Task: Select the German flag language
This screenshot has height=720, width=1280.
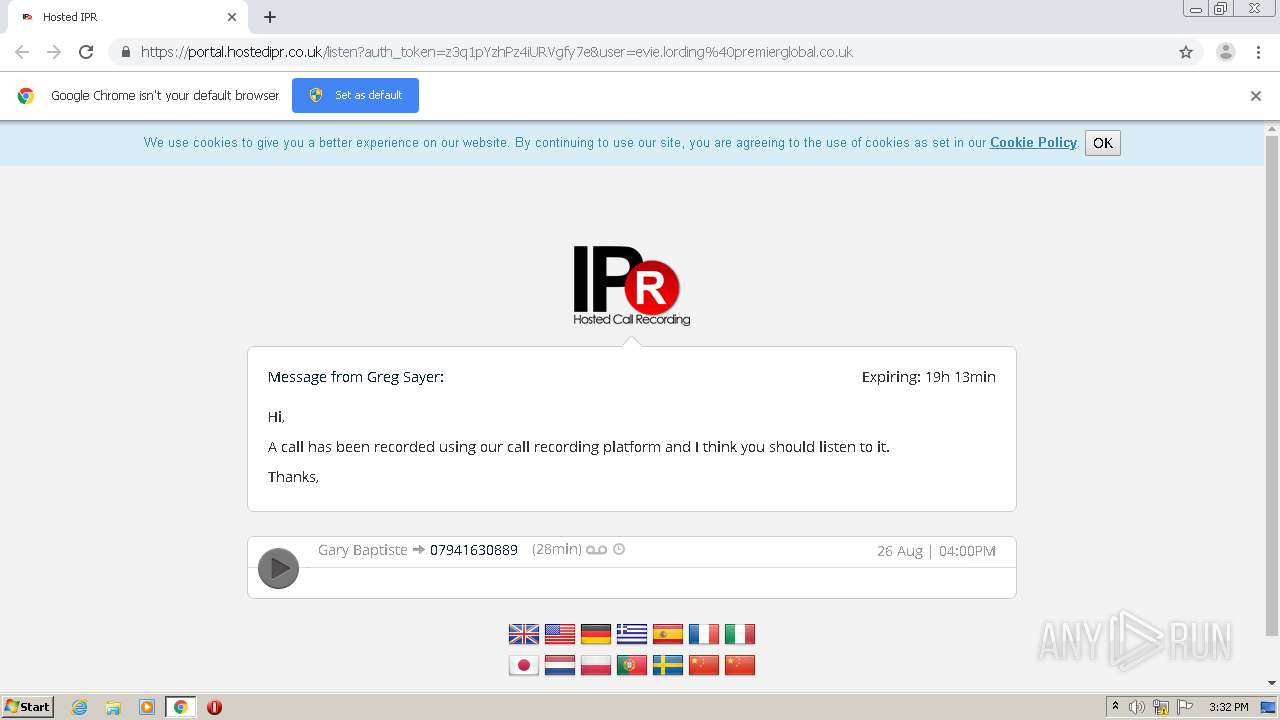Action: coord(596,634)
